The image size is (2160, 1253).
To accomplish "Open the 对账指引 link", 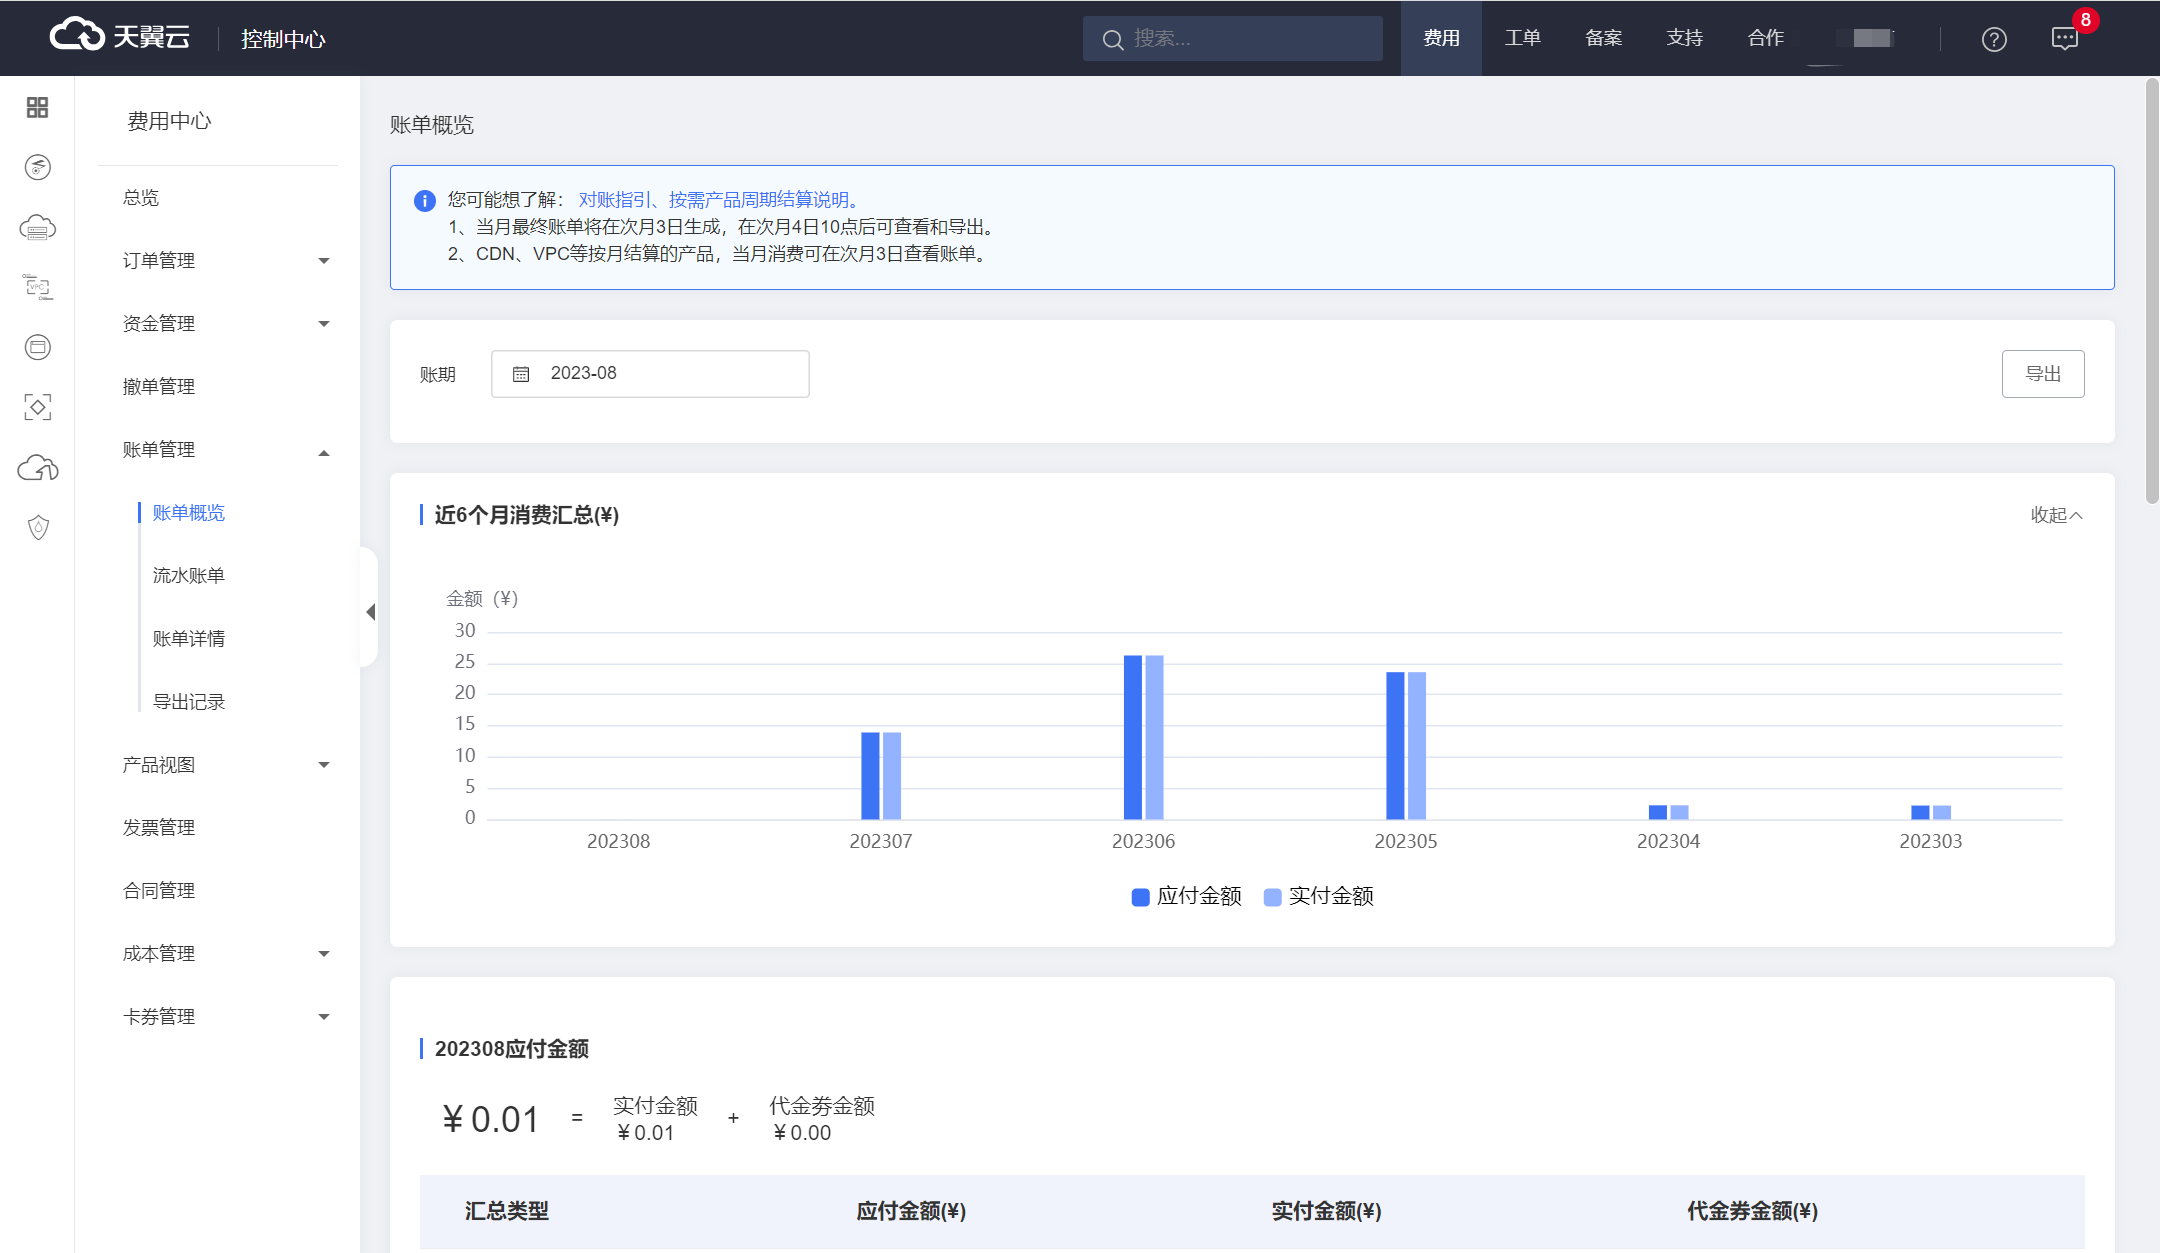I will 614,200.
